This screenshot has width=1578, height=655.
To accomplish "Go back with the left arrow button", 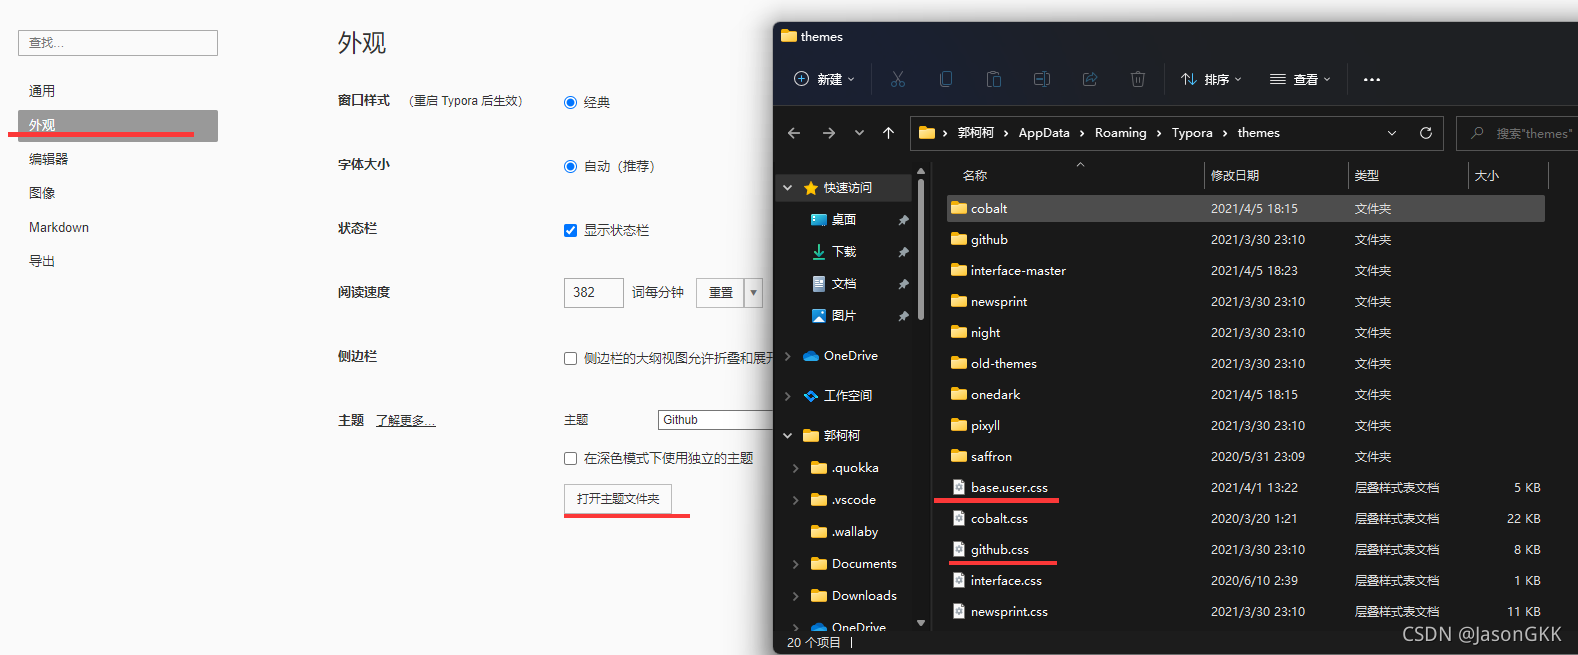I will pyautogui.click(x=794, y=133).
